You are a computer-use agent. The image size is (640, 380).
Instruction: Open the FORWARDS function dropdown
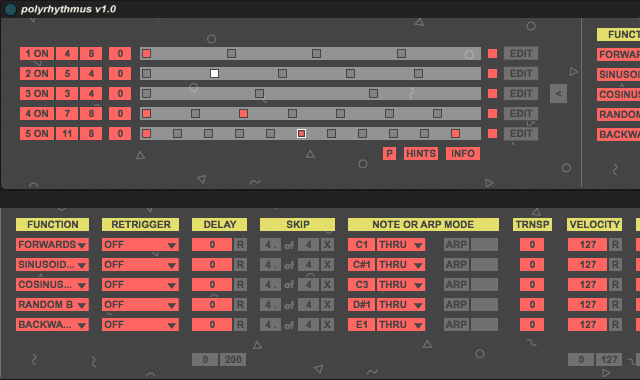coord(52,244)
